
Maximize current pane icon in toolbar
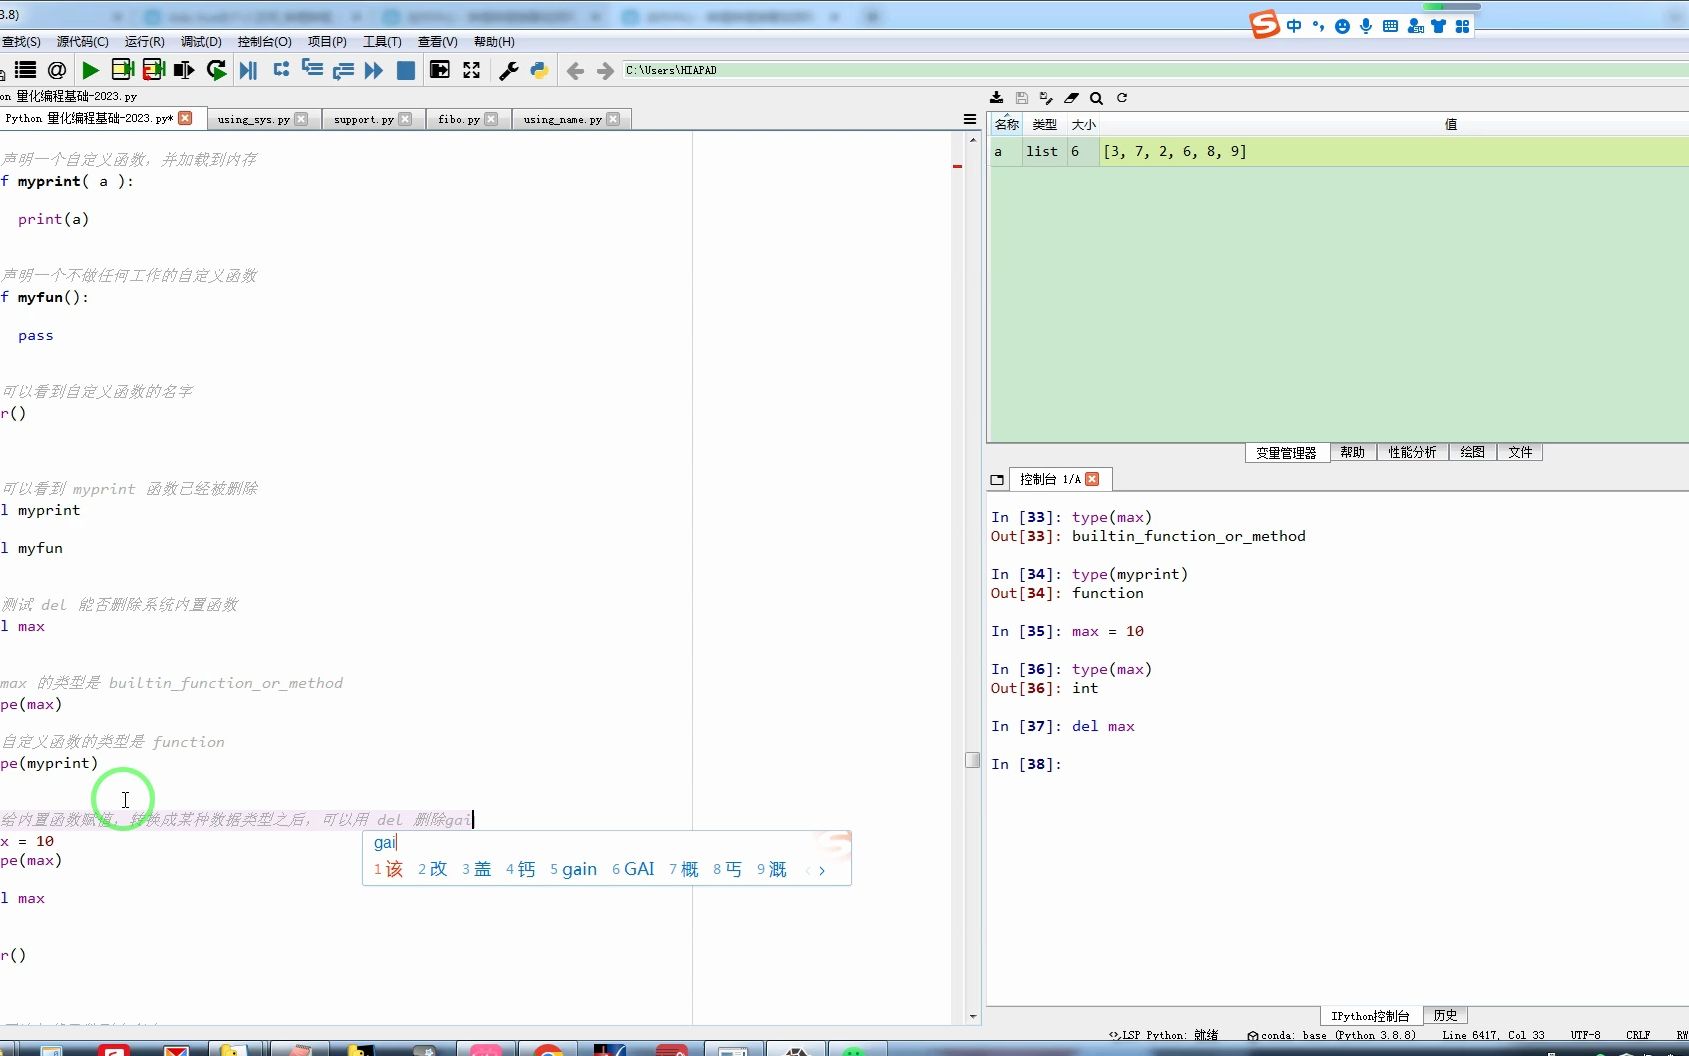(471, 70)
